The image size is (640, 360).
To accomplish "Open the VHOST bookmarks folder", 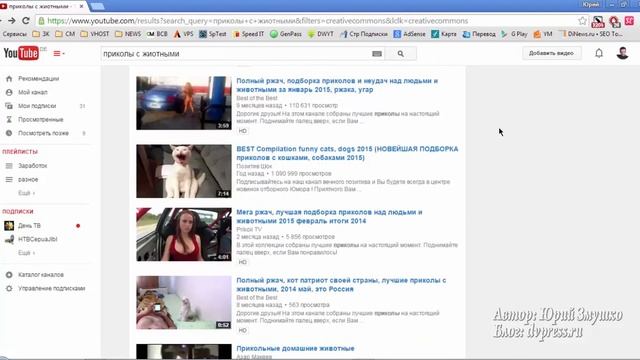I will (x=95, y=34).
